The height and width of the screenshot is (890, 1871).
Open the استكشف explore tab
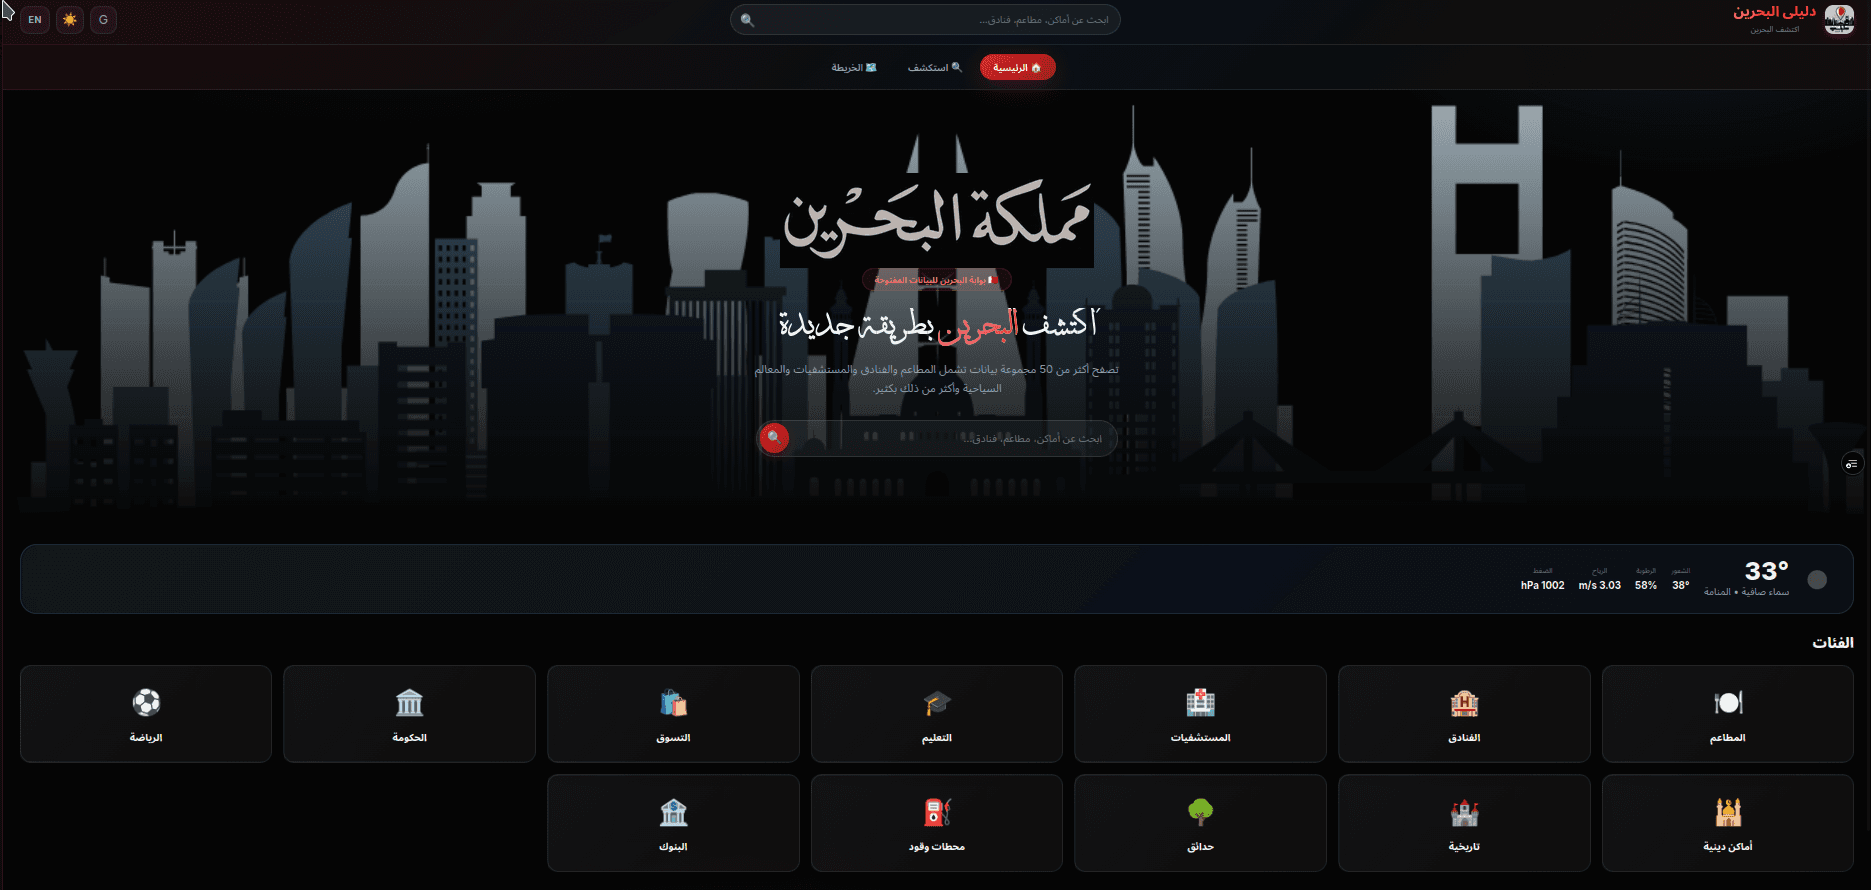(935, 67)
